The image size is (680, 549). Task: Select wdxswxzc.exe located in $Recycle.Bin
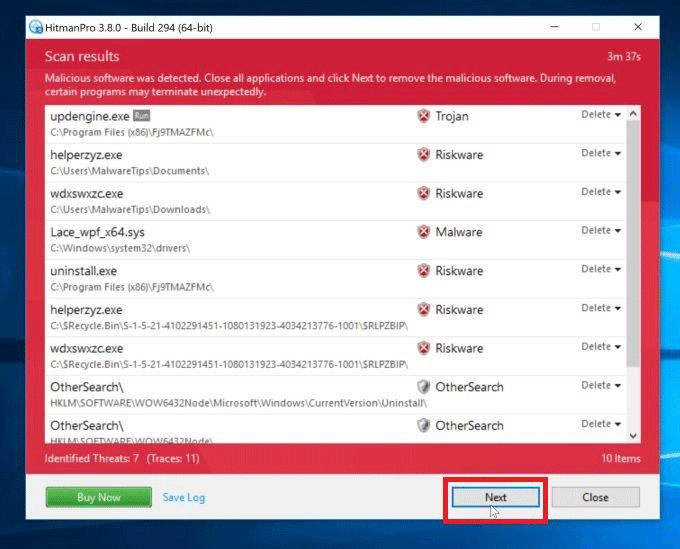coord(336,356)
